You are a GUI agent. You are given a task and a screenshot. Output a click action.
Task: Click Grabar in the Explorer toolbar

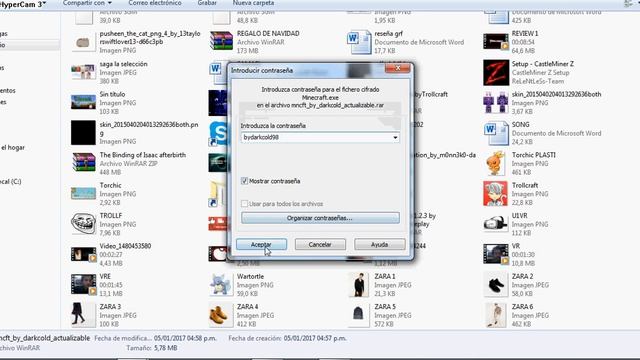click(207, 3)
